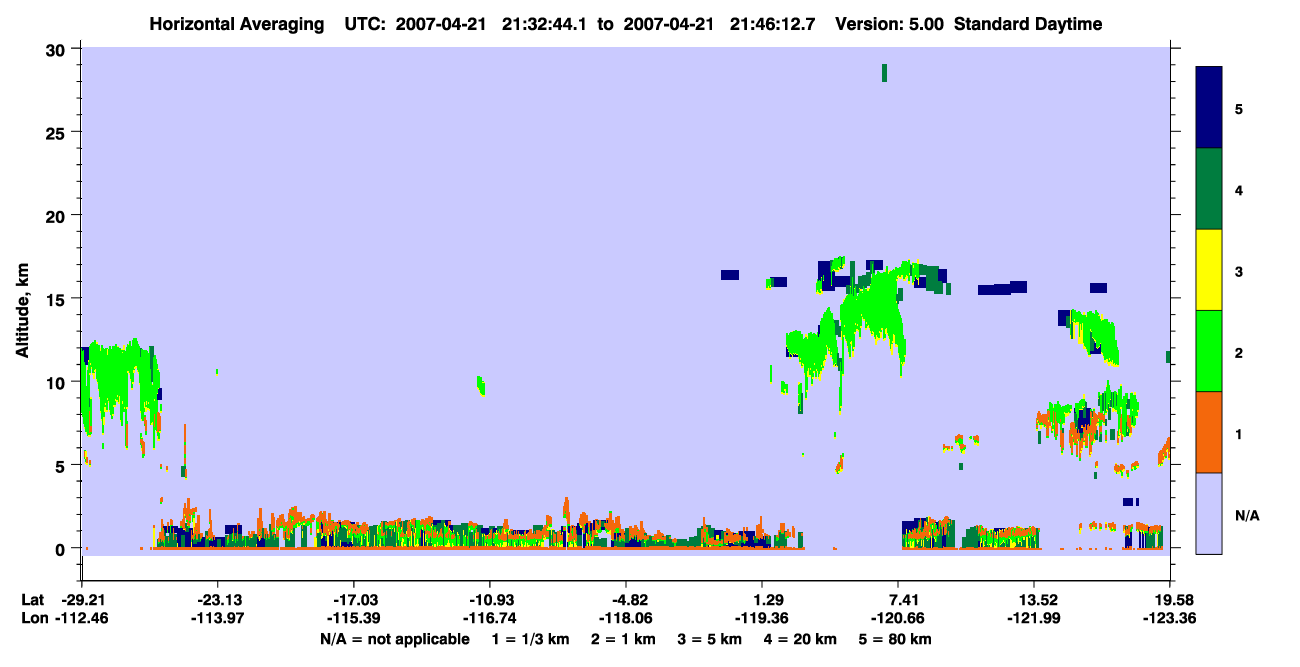Click longitude value -120.66
Viewport: 1300px width, 667px height.
pyautogui.click(x=898, y=618)
